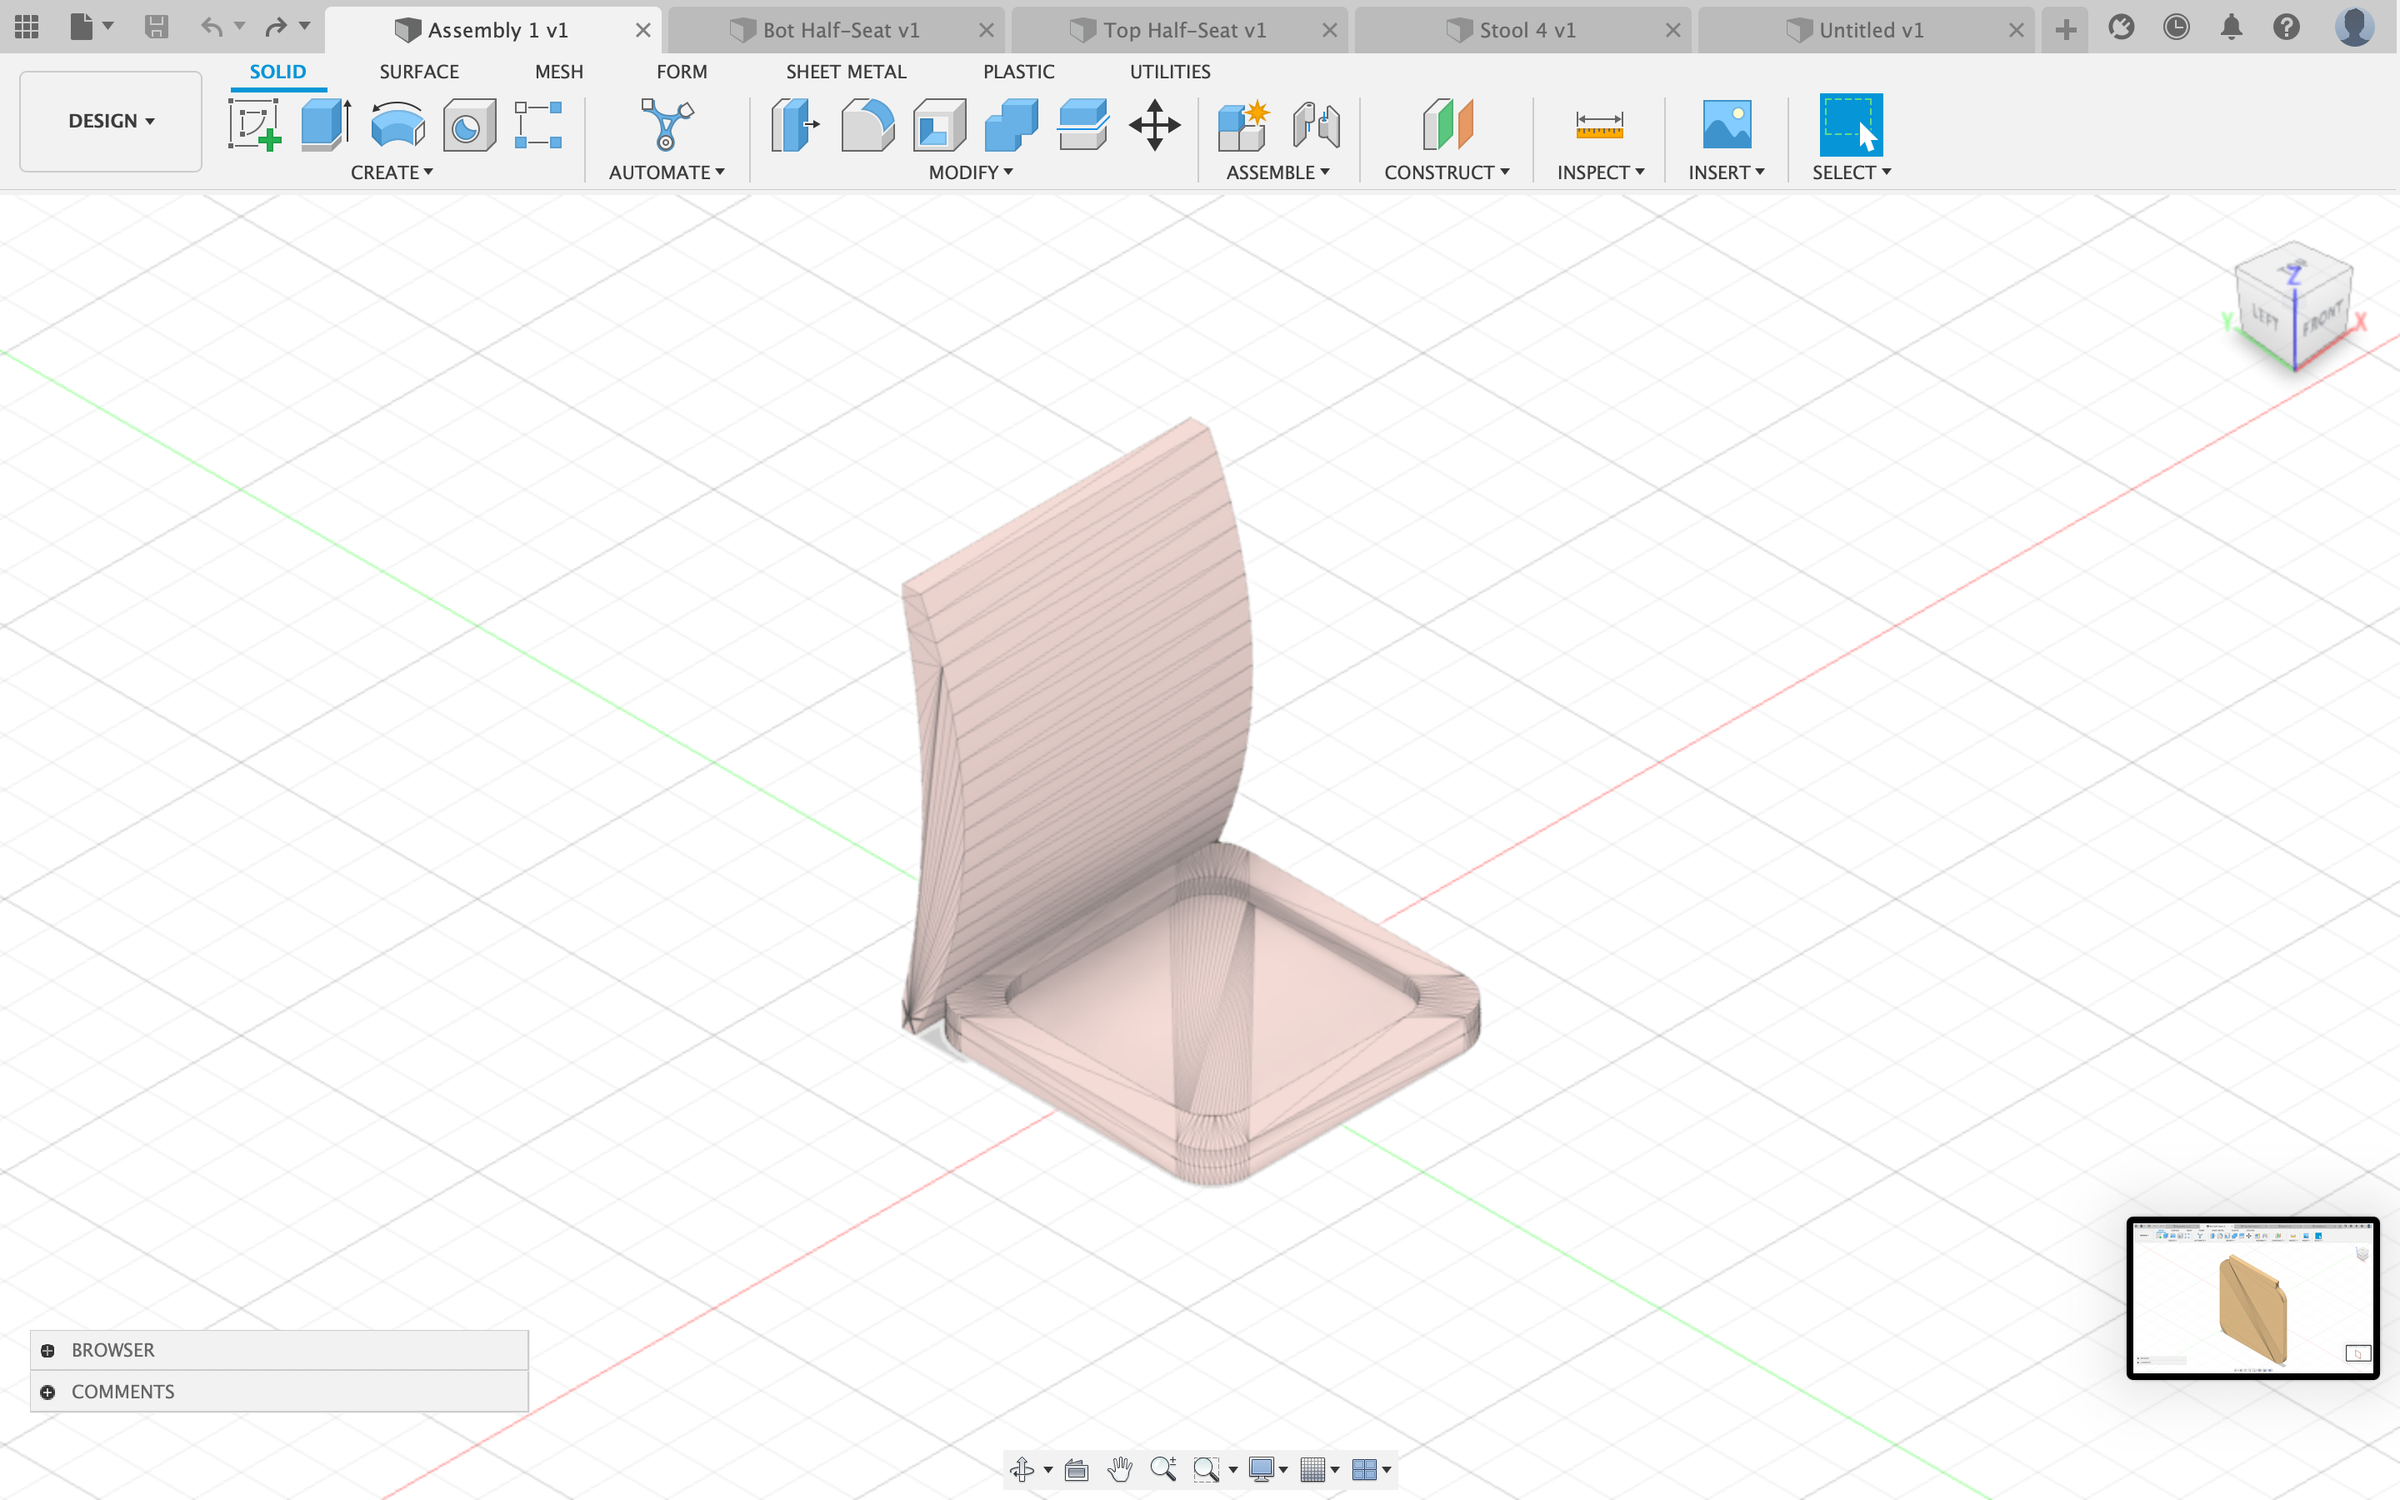The width and height of the screenshot is (2400, 1500).
Task: Open the MODIFY dropdown menu
Action: pyautogui.click(x=970, y=172)
